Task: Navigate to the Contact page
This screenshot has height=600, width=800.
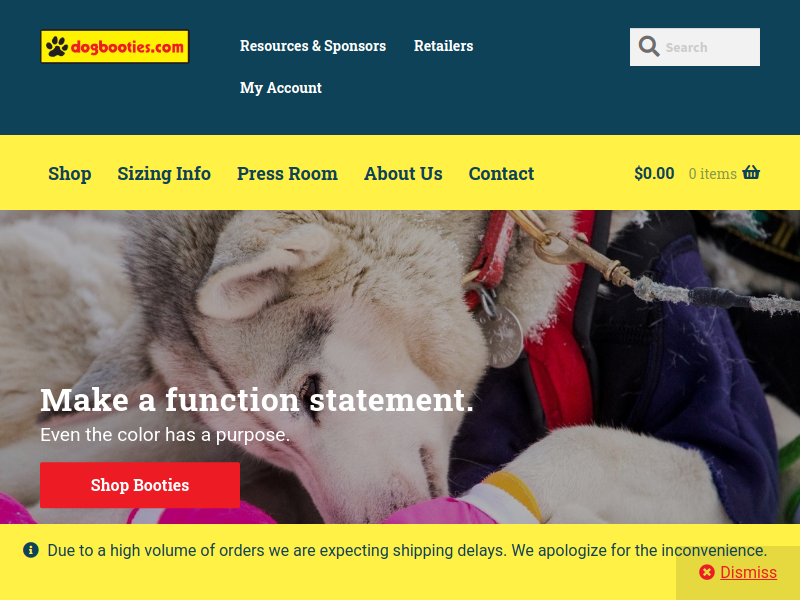Action: click(x=501, y=173)
